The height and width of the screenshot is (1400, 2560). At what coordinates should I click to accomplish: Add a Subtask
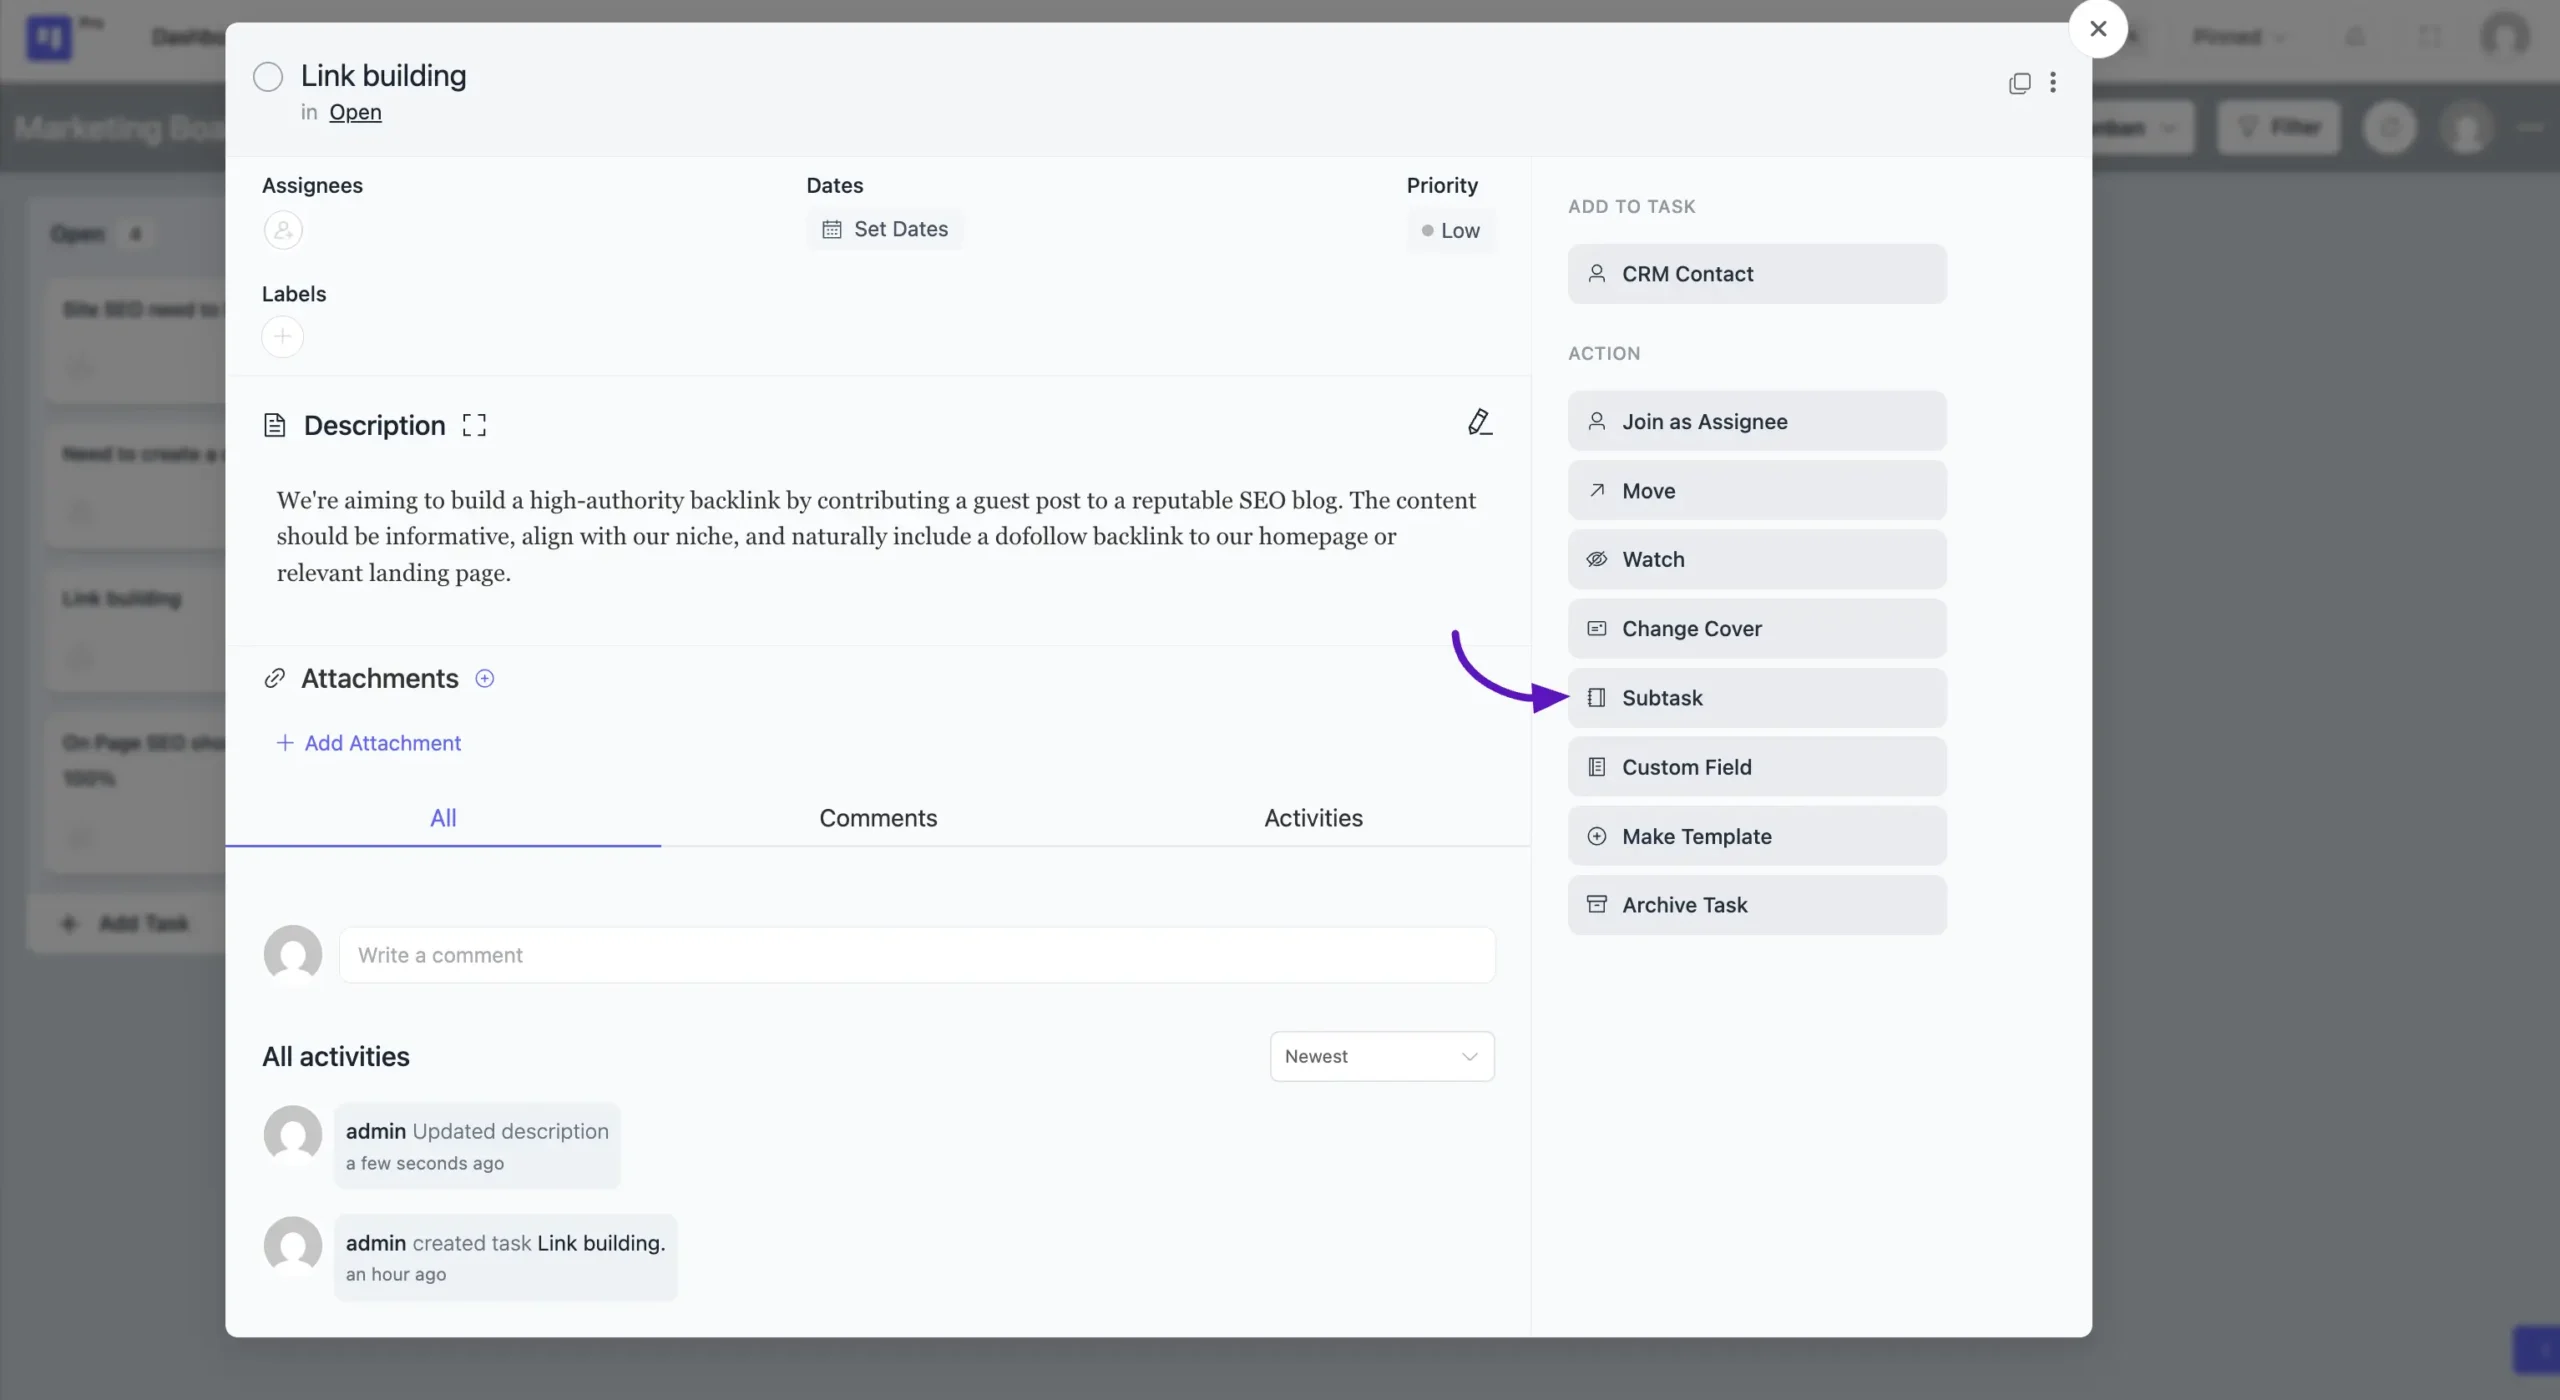[1757, 698]
